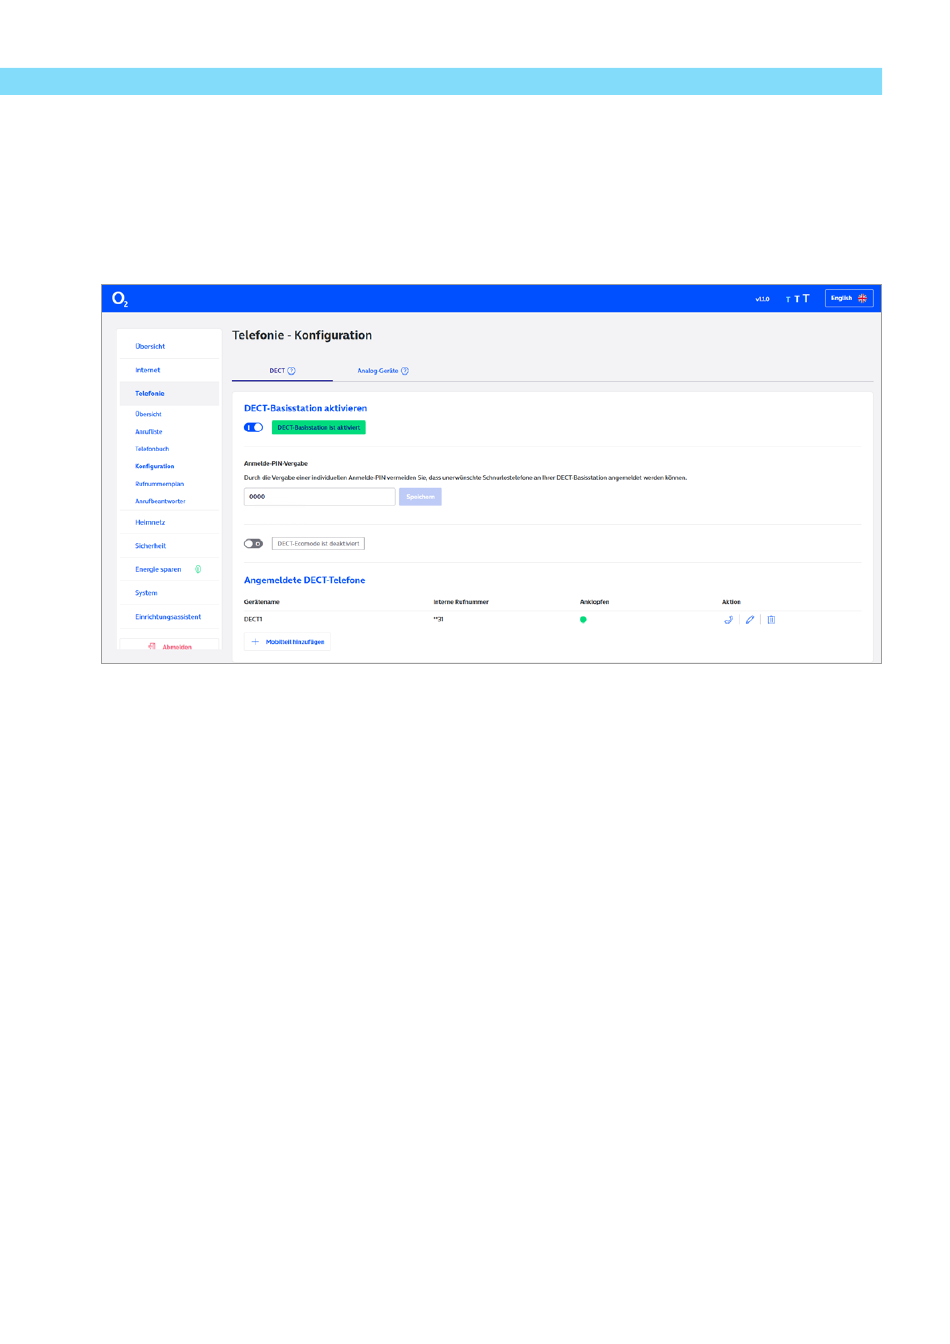The width and height of the screenshot is (950, 1344).
Task: Click the delete trash icon for DECT1
Action: click(x=771, y=620)
